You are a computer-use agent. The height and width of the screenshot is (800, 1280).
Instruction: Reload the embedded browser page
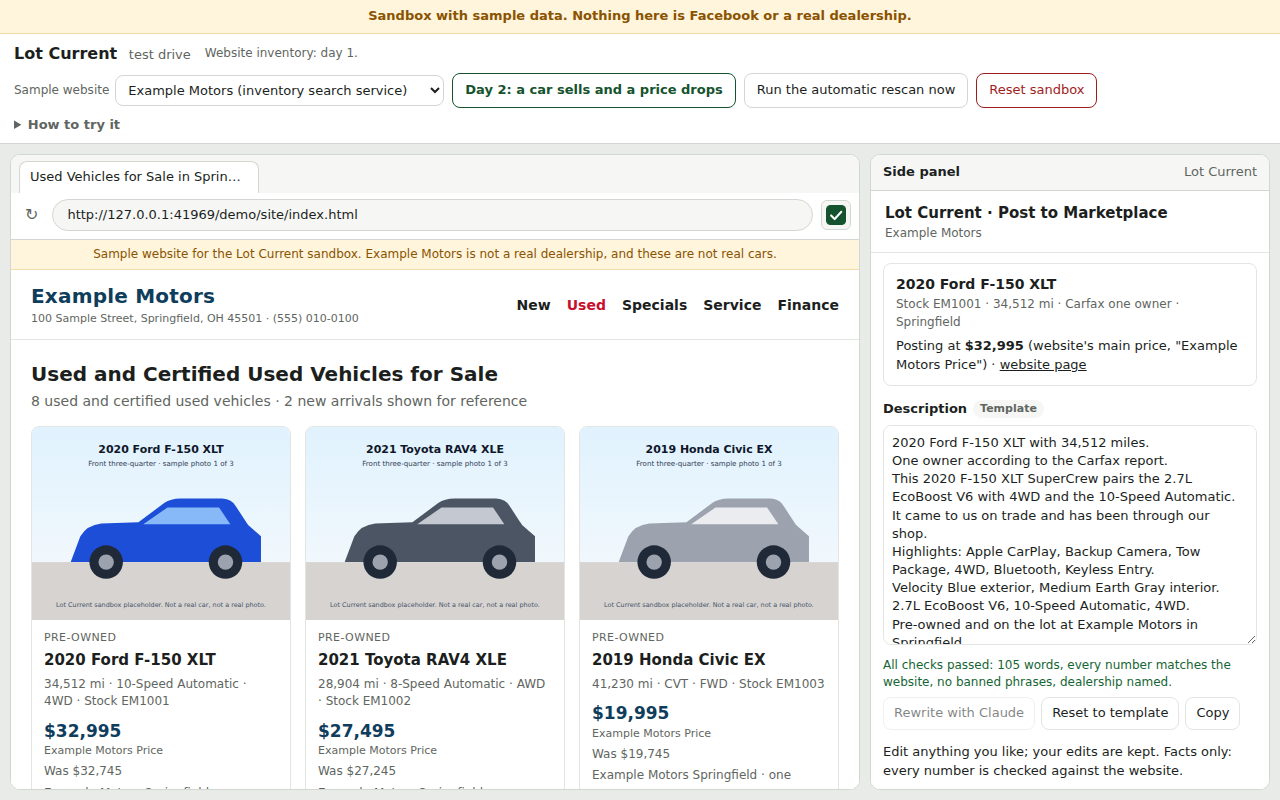tap(32, 215)
